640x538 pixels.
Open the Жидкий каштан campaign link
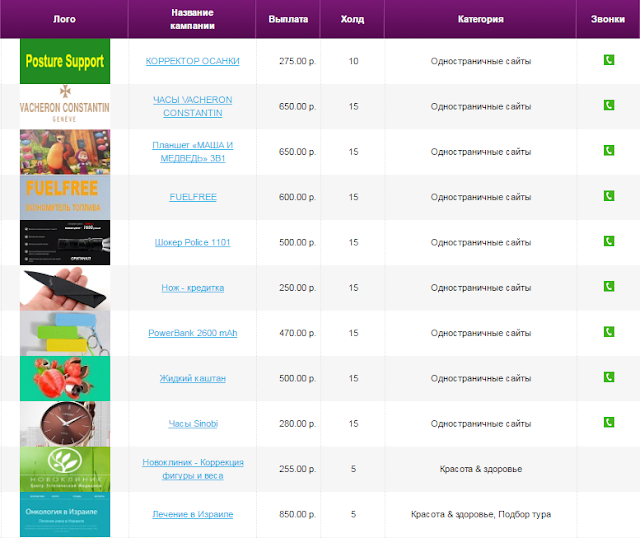193,378
